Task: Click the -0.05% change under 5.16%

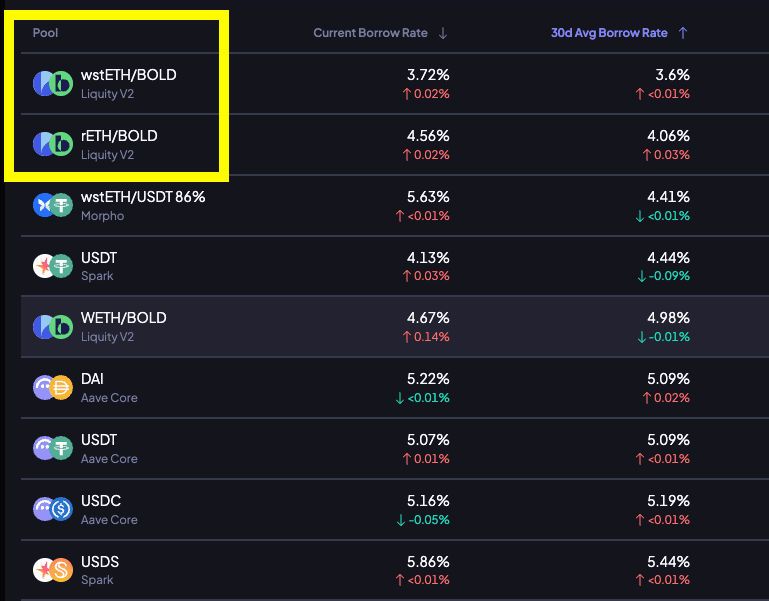Action: click(423, 520)
